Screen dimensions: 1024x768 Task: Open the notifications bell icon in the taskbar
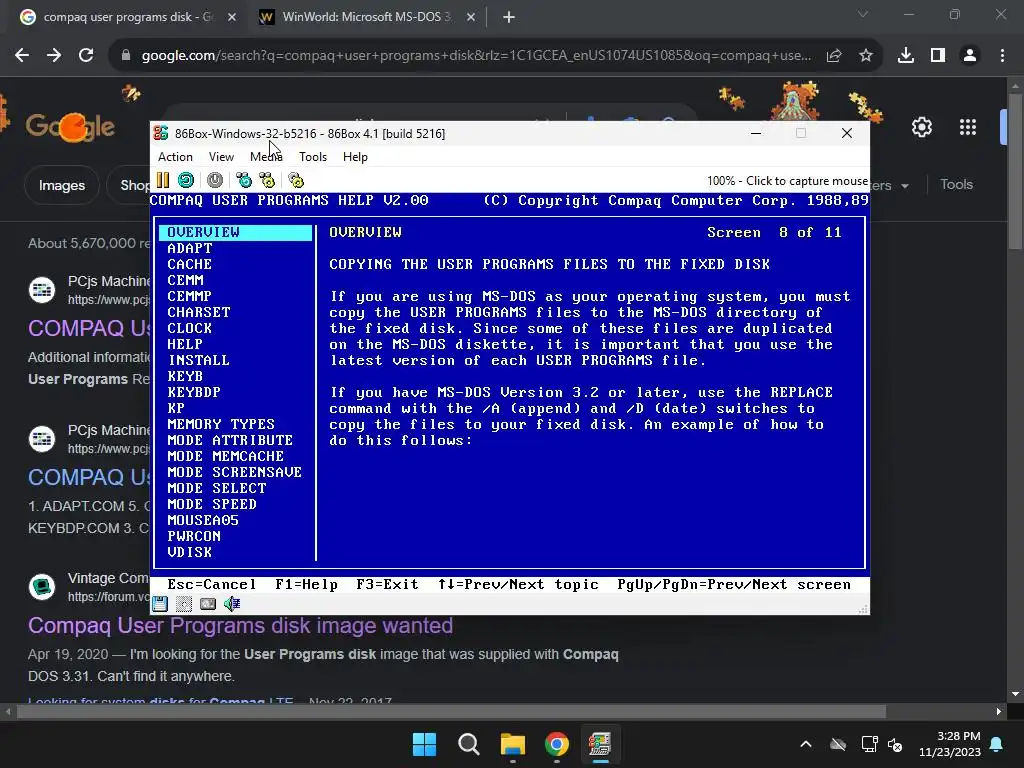point(997,744)
